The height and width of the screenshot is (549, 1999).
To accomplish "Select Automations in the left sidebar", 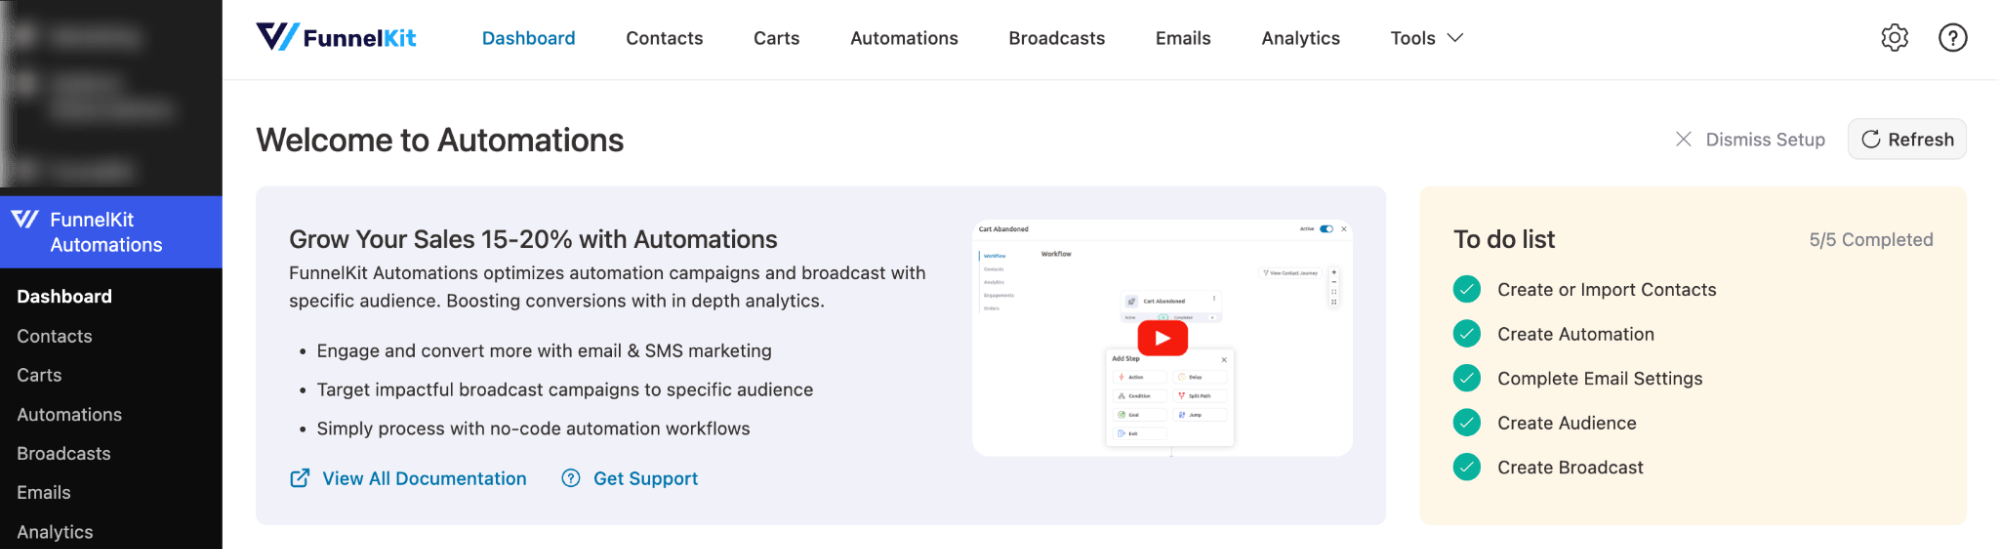I will coord(69,414).
